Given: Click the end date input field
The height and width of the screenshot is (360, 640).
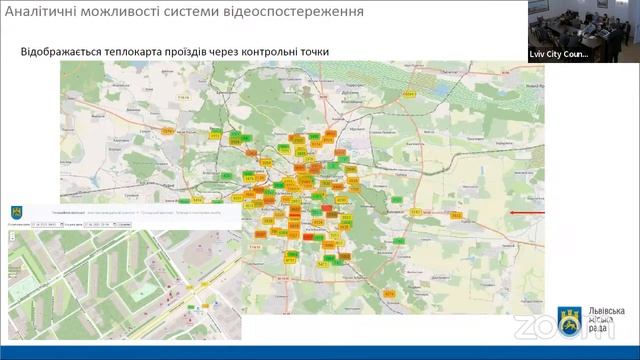Looking at the screenshot, I should (x=100, y=224).
